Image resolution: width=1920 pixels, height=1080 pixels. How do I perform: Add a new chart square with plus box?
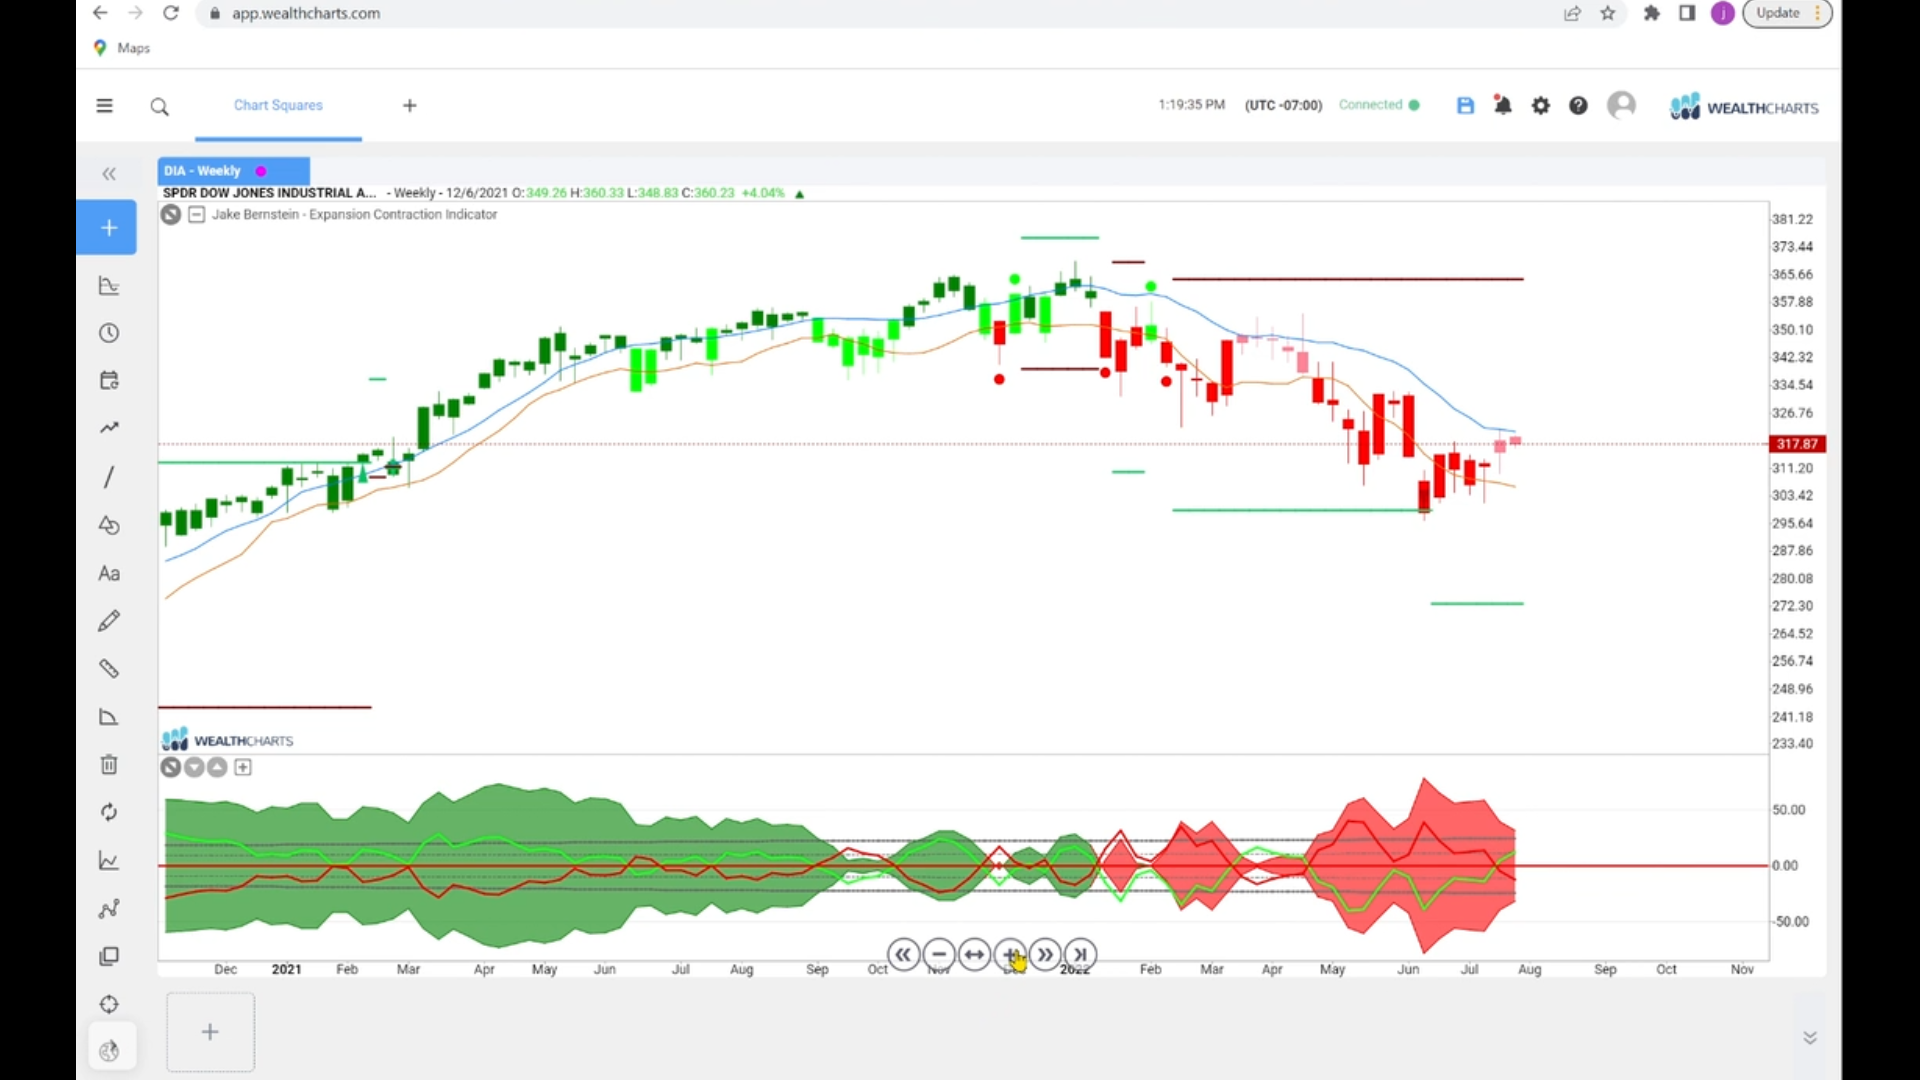(210, 1032)
